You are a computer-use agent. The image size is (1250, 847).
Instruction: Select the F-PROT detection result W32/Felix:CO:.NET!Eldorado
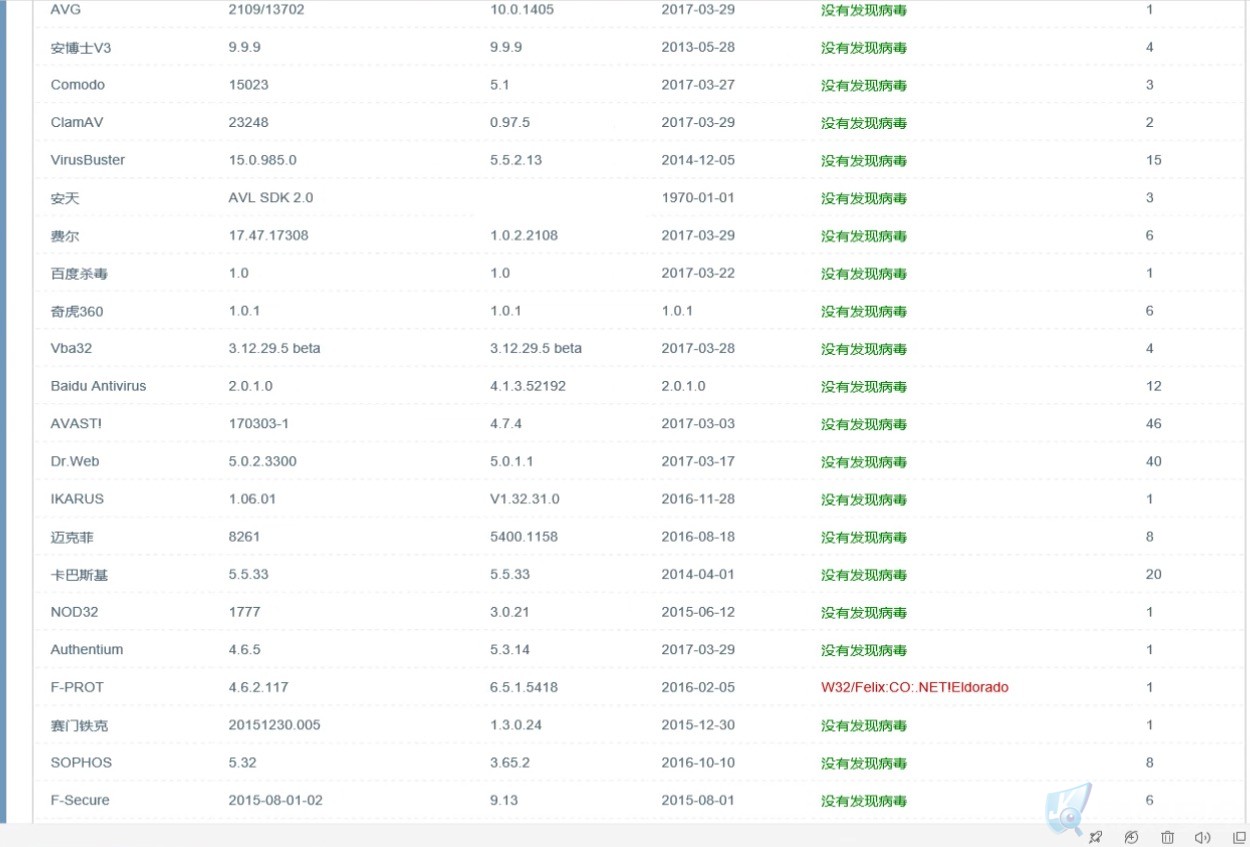[915, 687]
